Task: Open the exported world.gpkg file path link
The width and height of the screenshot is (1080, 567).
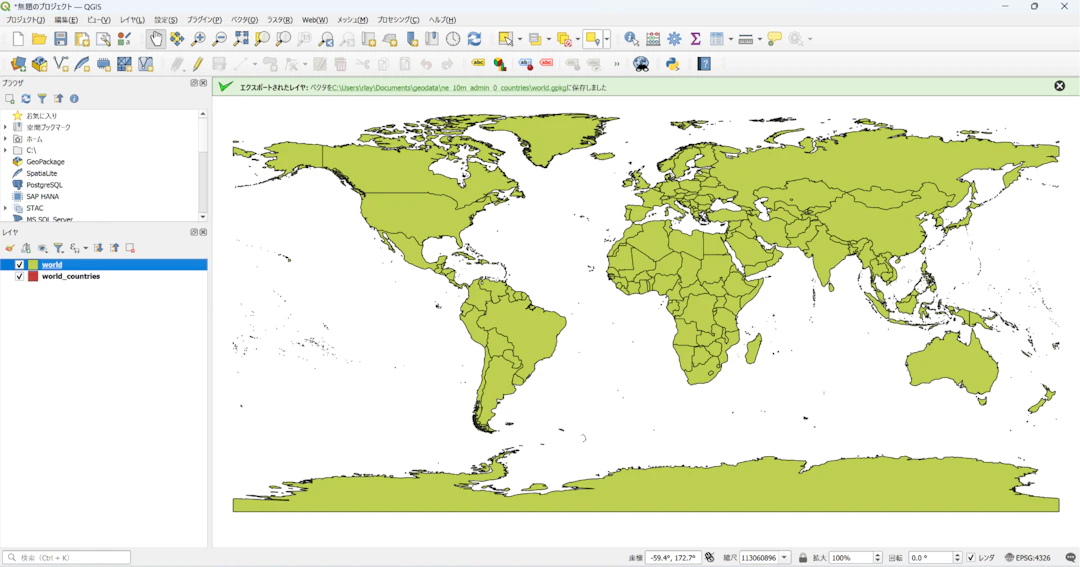Action: 448,87
